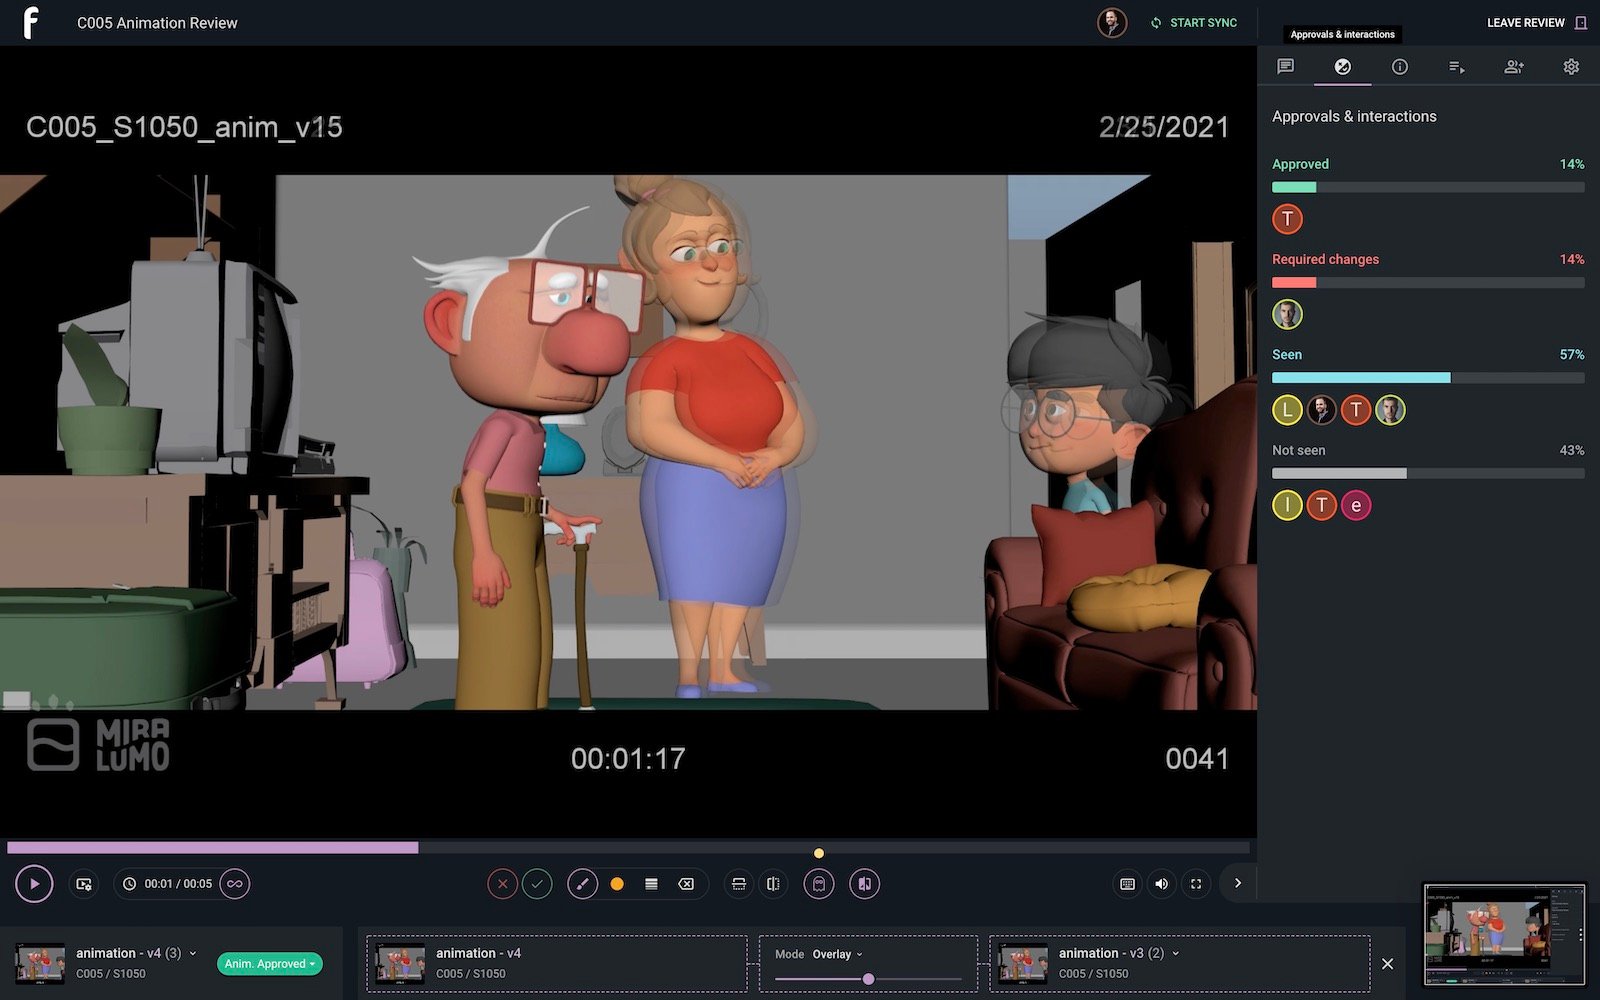This screenshot has width=1600, height=1000.
Task: Toggle the ghost overlay icon
Action: [x=819, y=884]
